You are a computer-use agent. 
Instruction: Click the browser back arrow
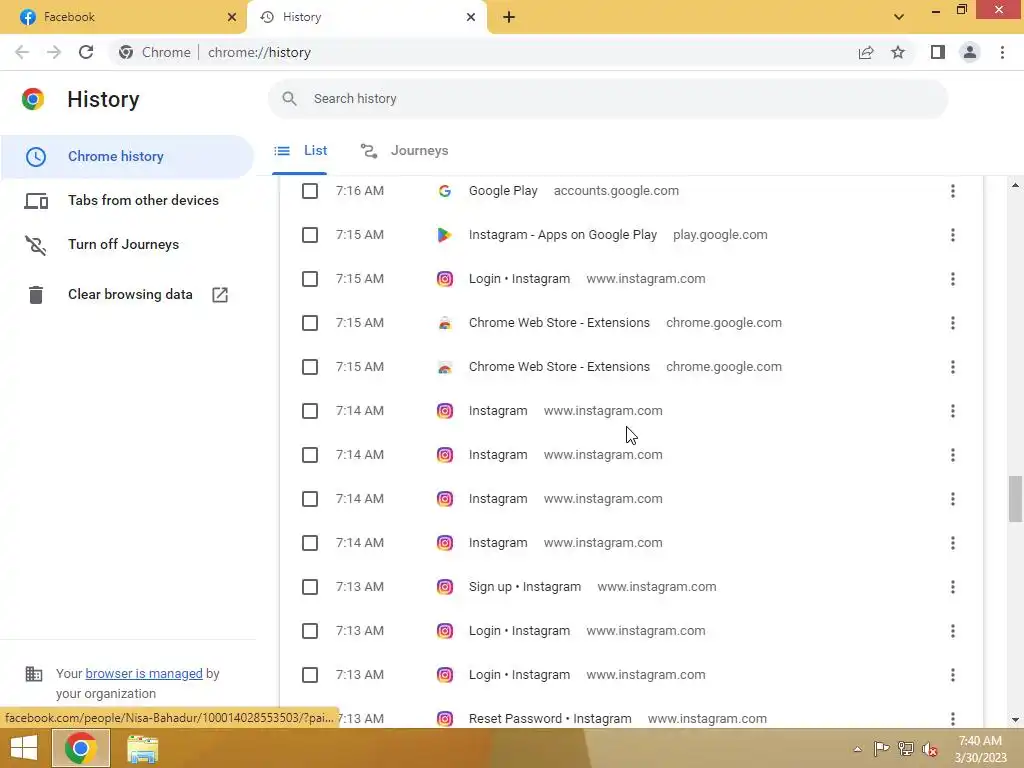(22, 52)
